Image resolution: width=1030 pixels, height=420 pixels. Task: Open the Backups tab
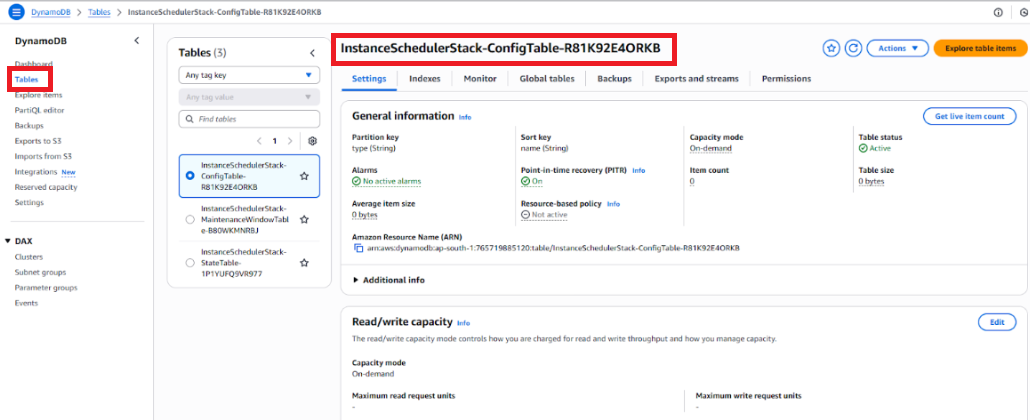pos(614,78)
